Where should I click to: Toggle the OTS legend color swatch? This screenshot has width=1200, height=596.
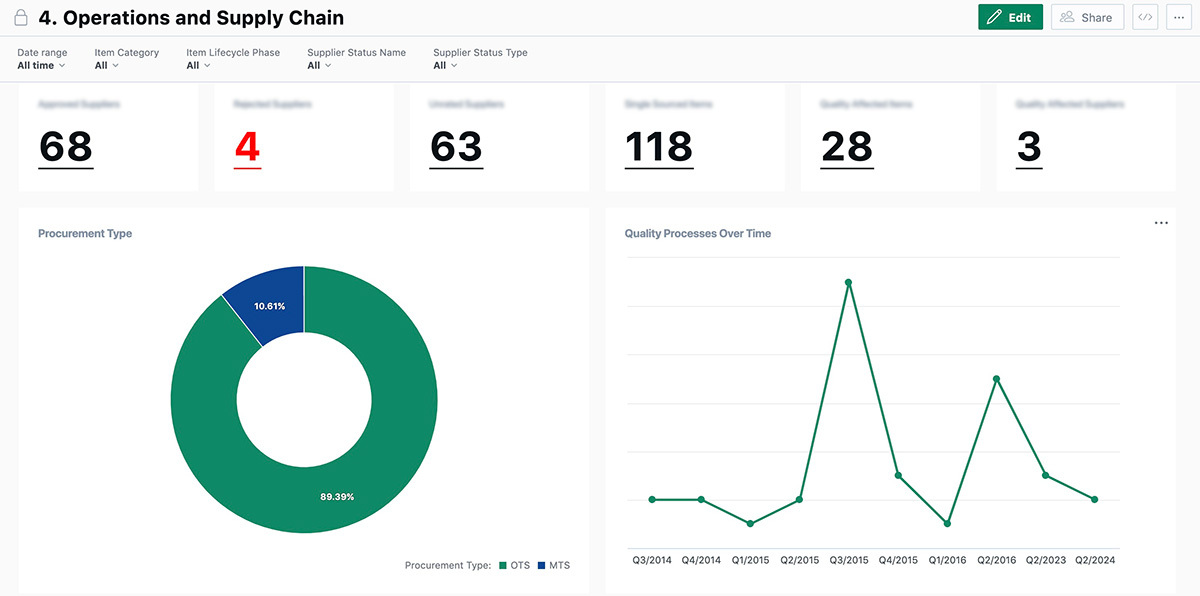point(502,566)
